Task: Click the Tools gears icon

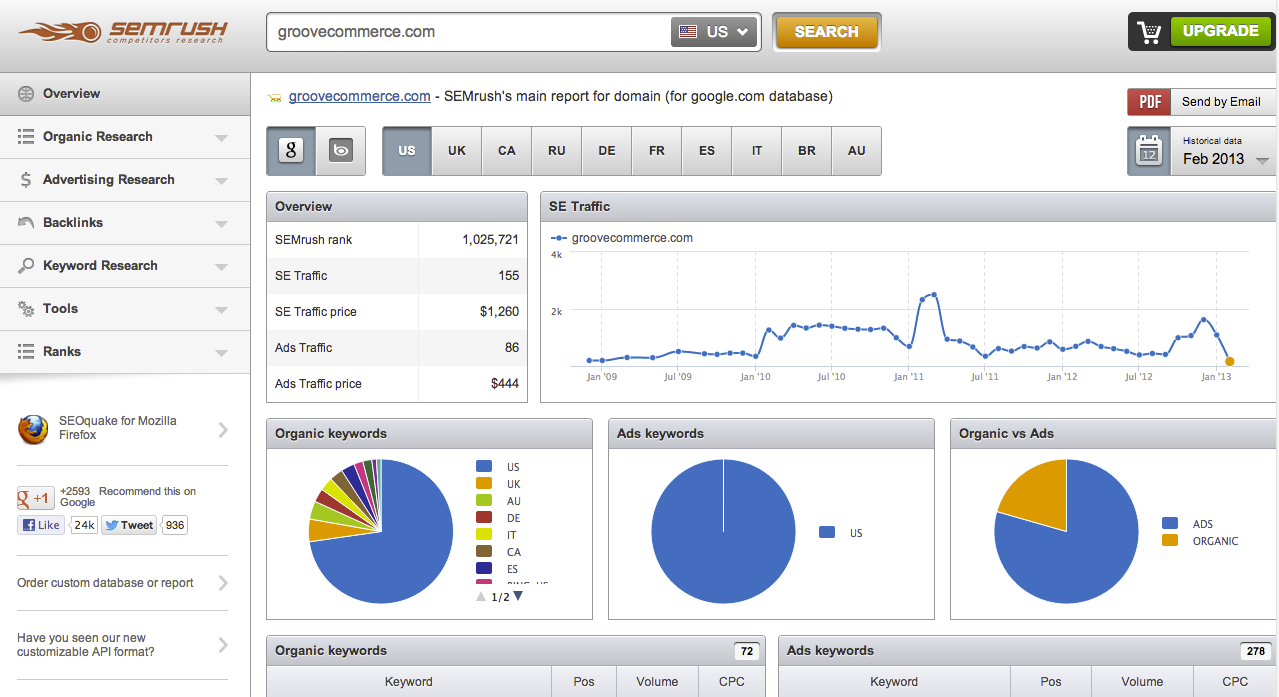Action: click(x=26, y=309)
